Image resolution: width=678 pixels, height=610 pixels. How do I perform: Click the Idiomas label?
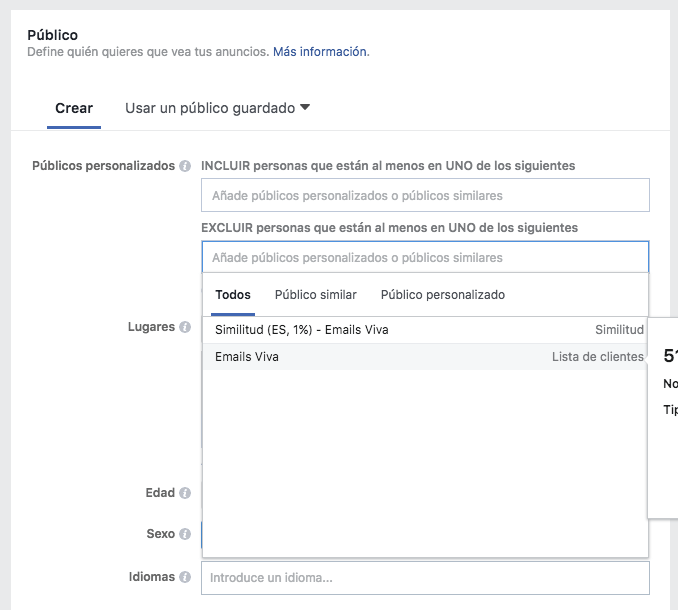(152, 577)
